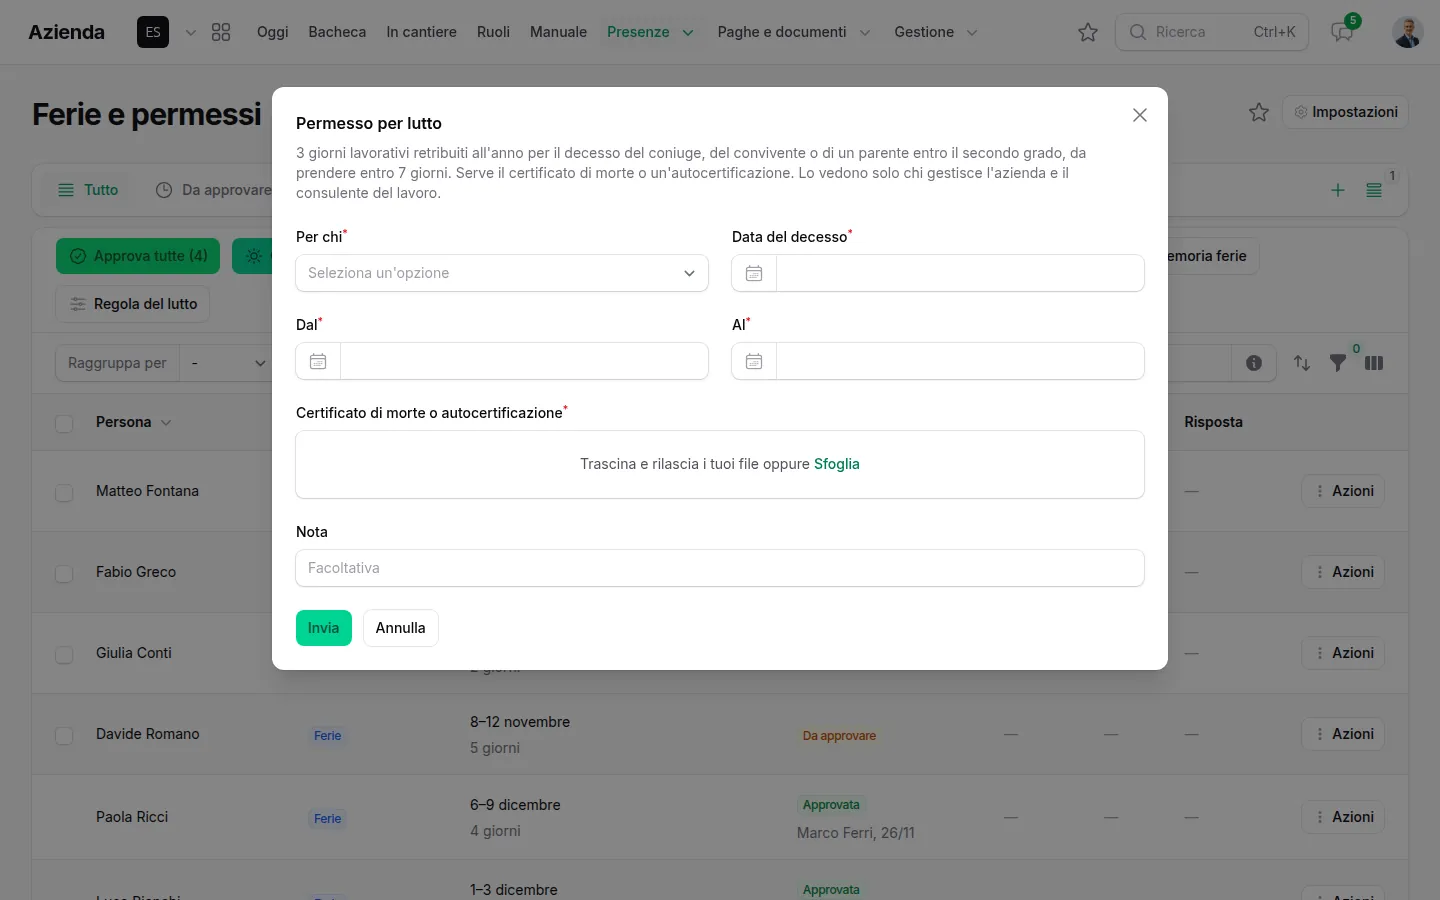The height and width of the screenshot is (900, 1440).
Task: Check the box for Fabio Greco
Action: pyautogui.click(x=64, y=574)
